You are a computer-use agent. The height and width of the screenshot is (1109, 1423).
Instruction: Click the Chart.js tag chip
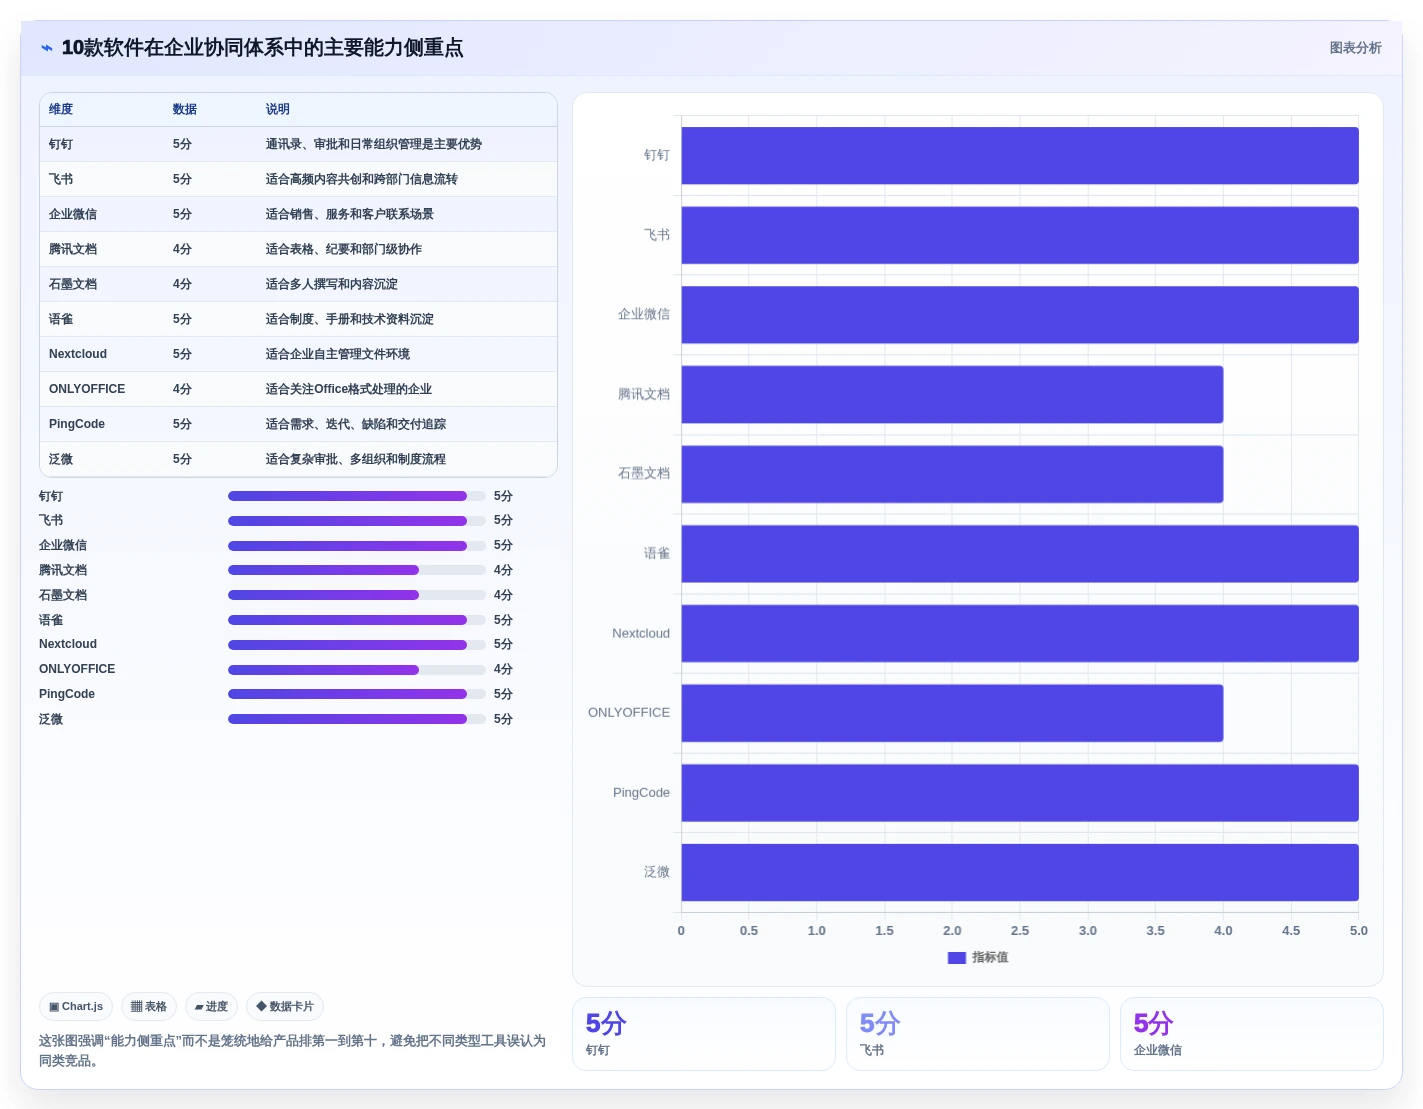tap(76, 1007)
